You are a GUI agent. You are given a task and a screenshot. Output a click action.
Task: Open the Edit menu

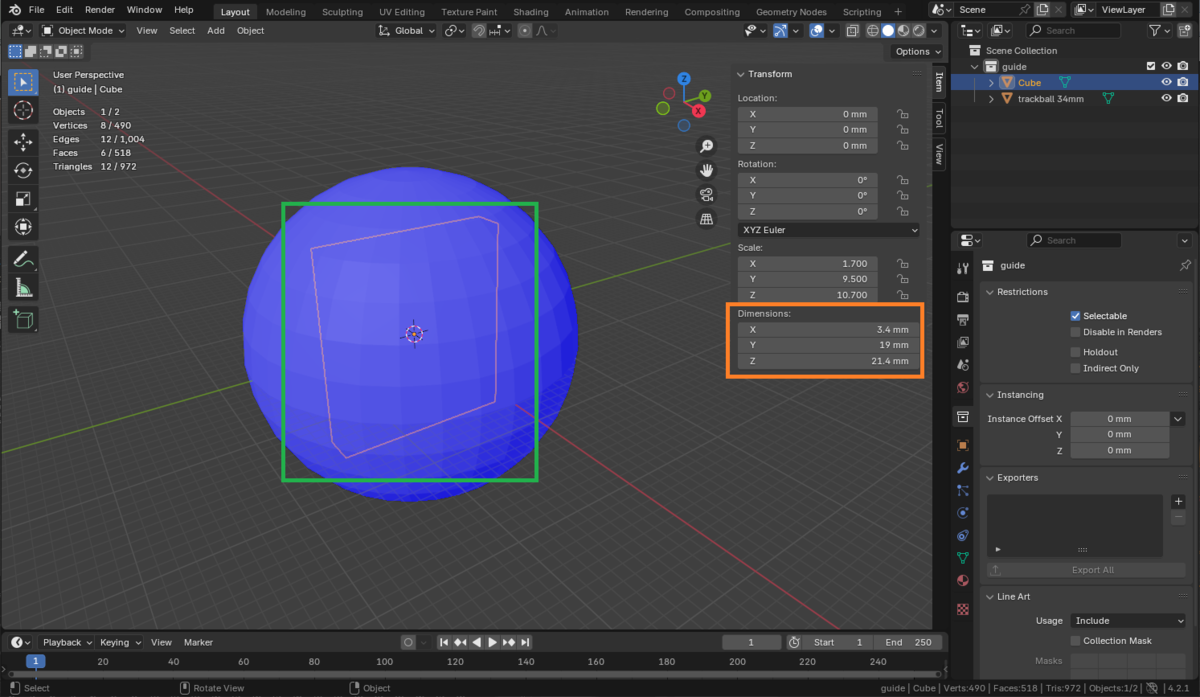click(x=64, y=10)
